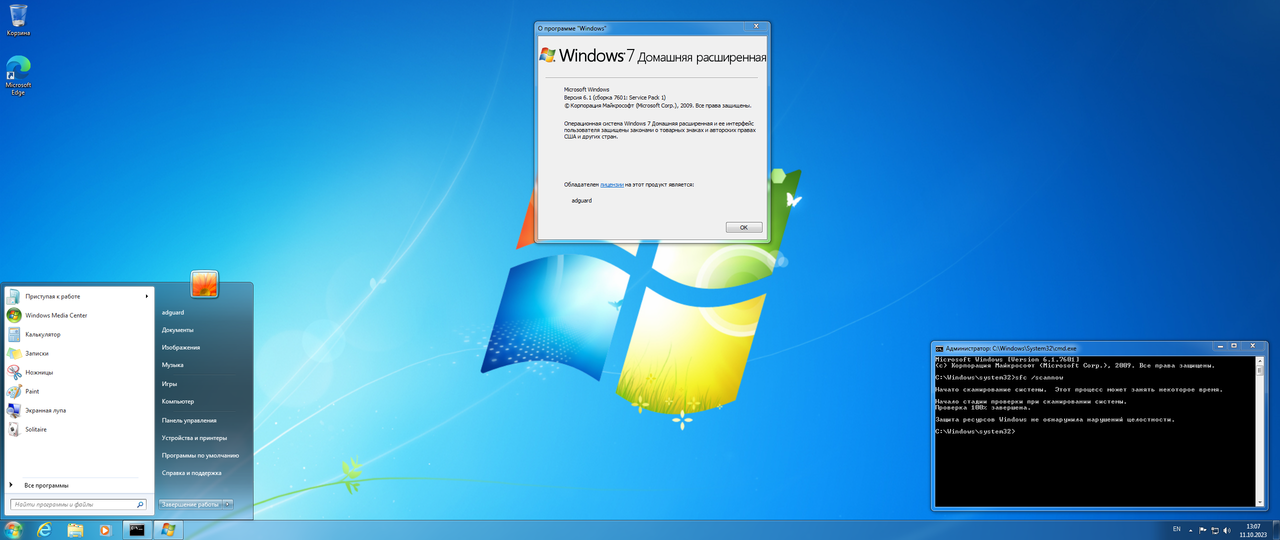Viewport: 1280px width, 540px height.
Task: Click the EN language indicator in tray
Action: (x=1176, y=529)
